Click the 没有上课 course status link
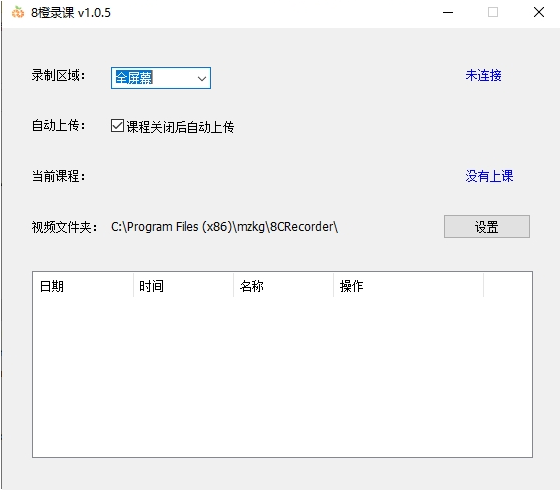 coord(489,176)
